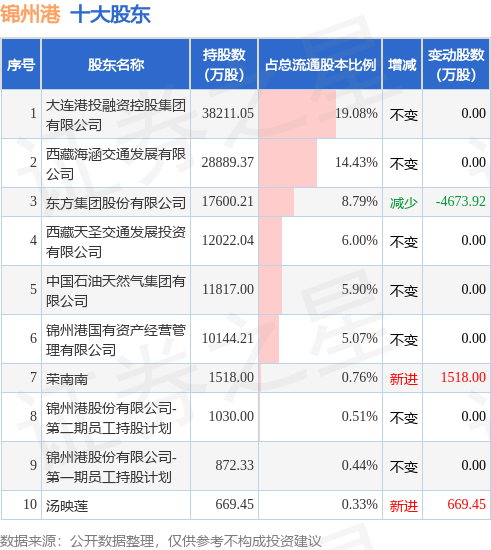This screenshot has height=550, width=491.
Task: Click holdings value 28889.37
Action: pyautogui.click(x=228, y=162)
